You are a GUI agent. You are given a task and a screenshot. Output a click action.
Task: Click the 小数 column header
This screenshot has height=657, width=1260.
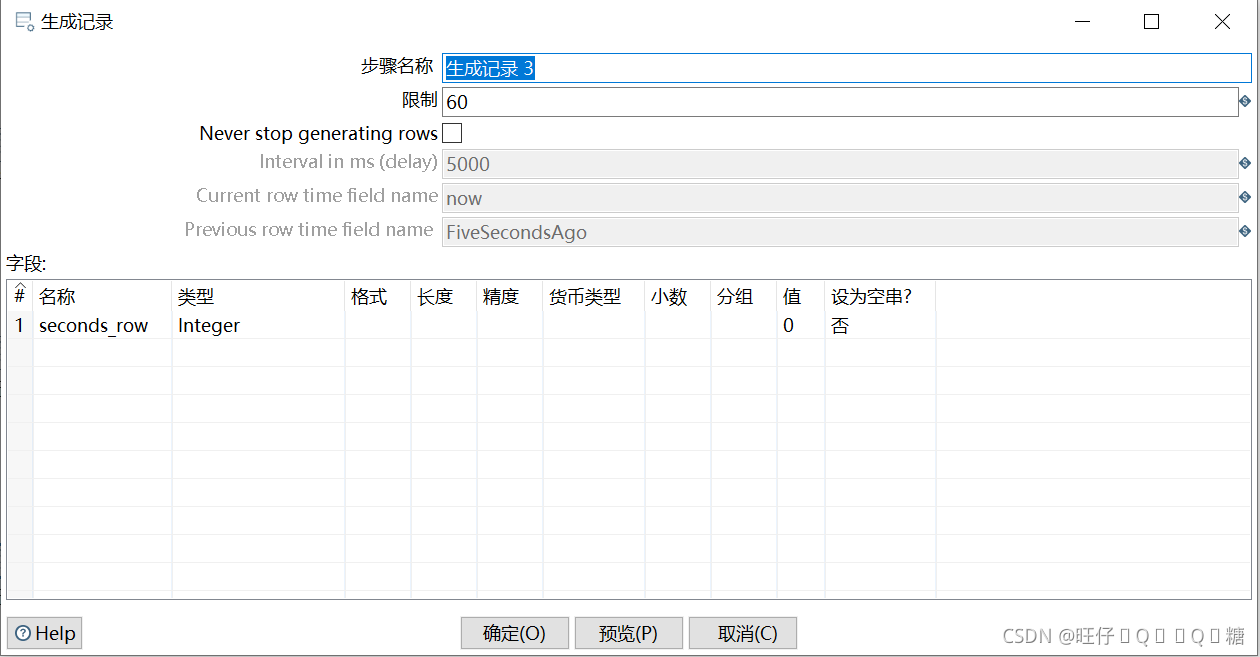tap(678, 297)
